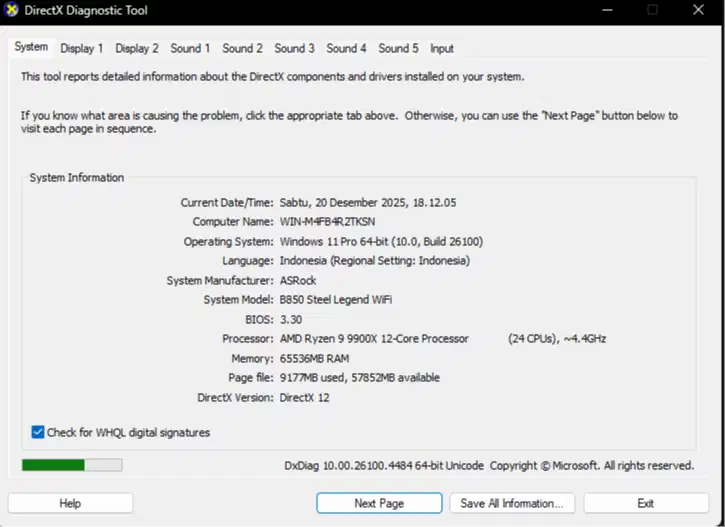
Task: Click the System Information group label
Action: coord(77,178)
